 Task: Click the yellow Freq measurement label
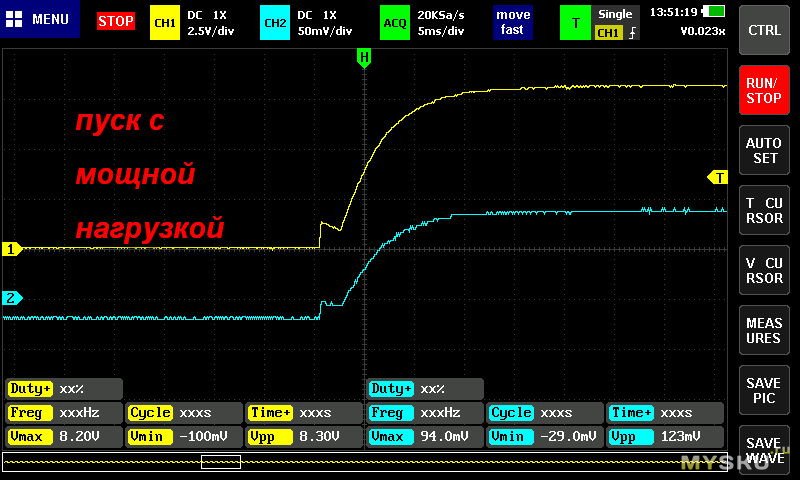pyautogui.click(x=30, y=413)
